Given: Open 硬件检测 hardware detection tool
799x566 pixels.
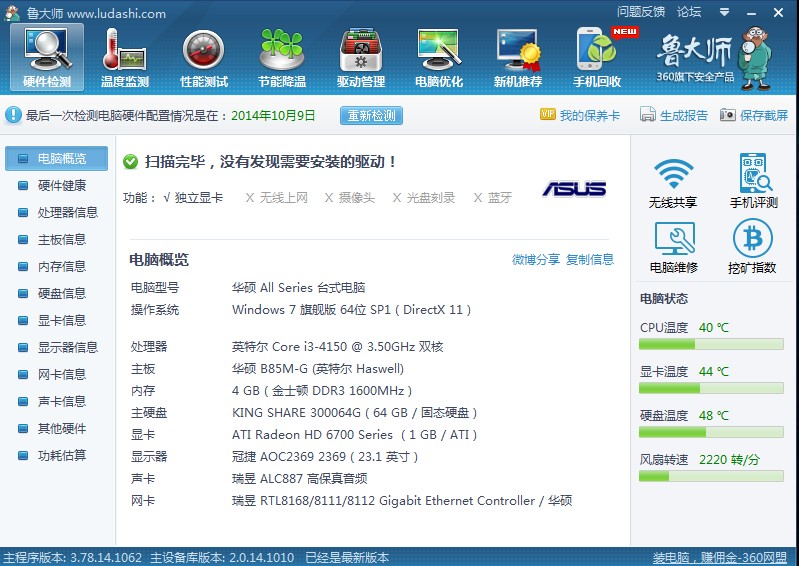Looking at the screenshot, I should pyautogui.click(x=47, y=57).
